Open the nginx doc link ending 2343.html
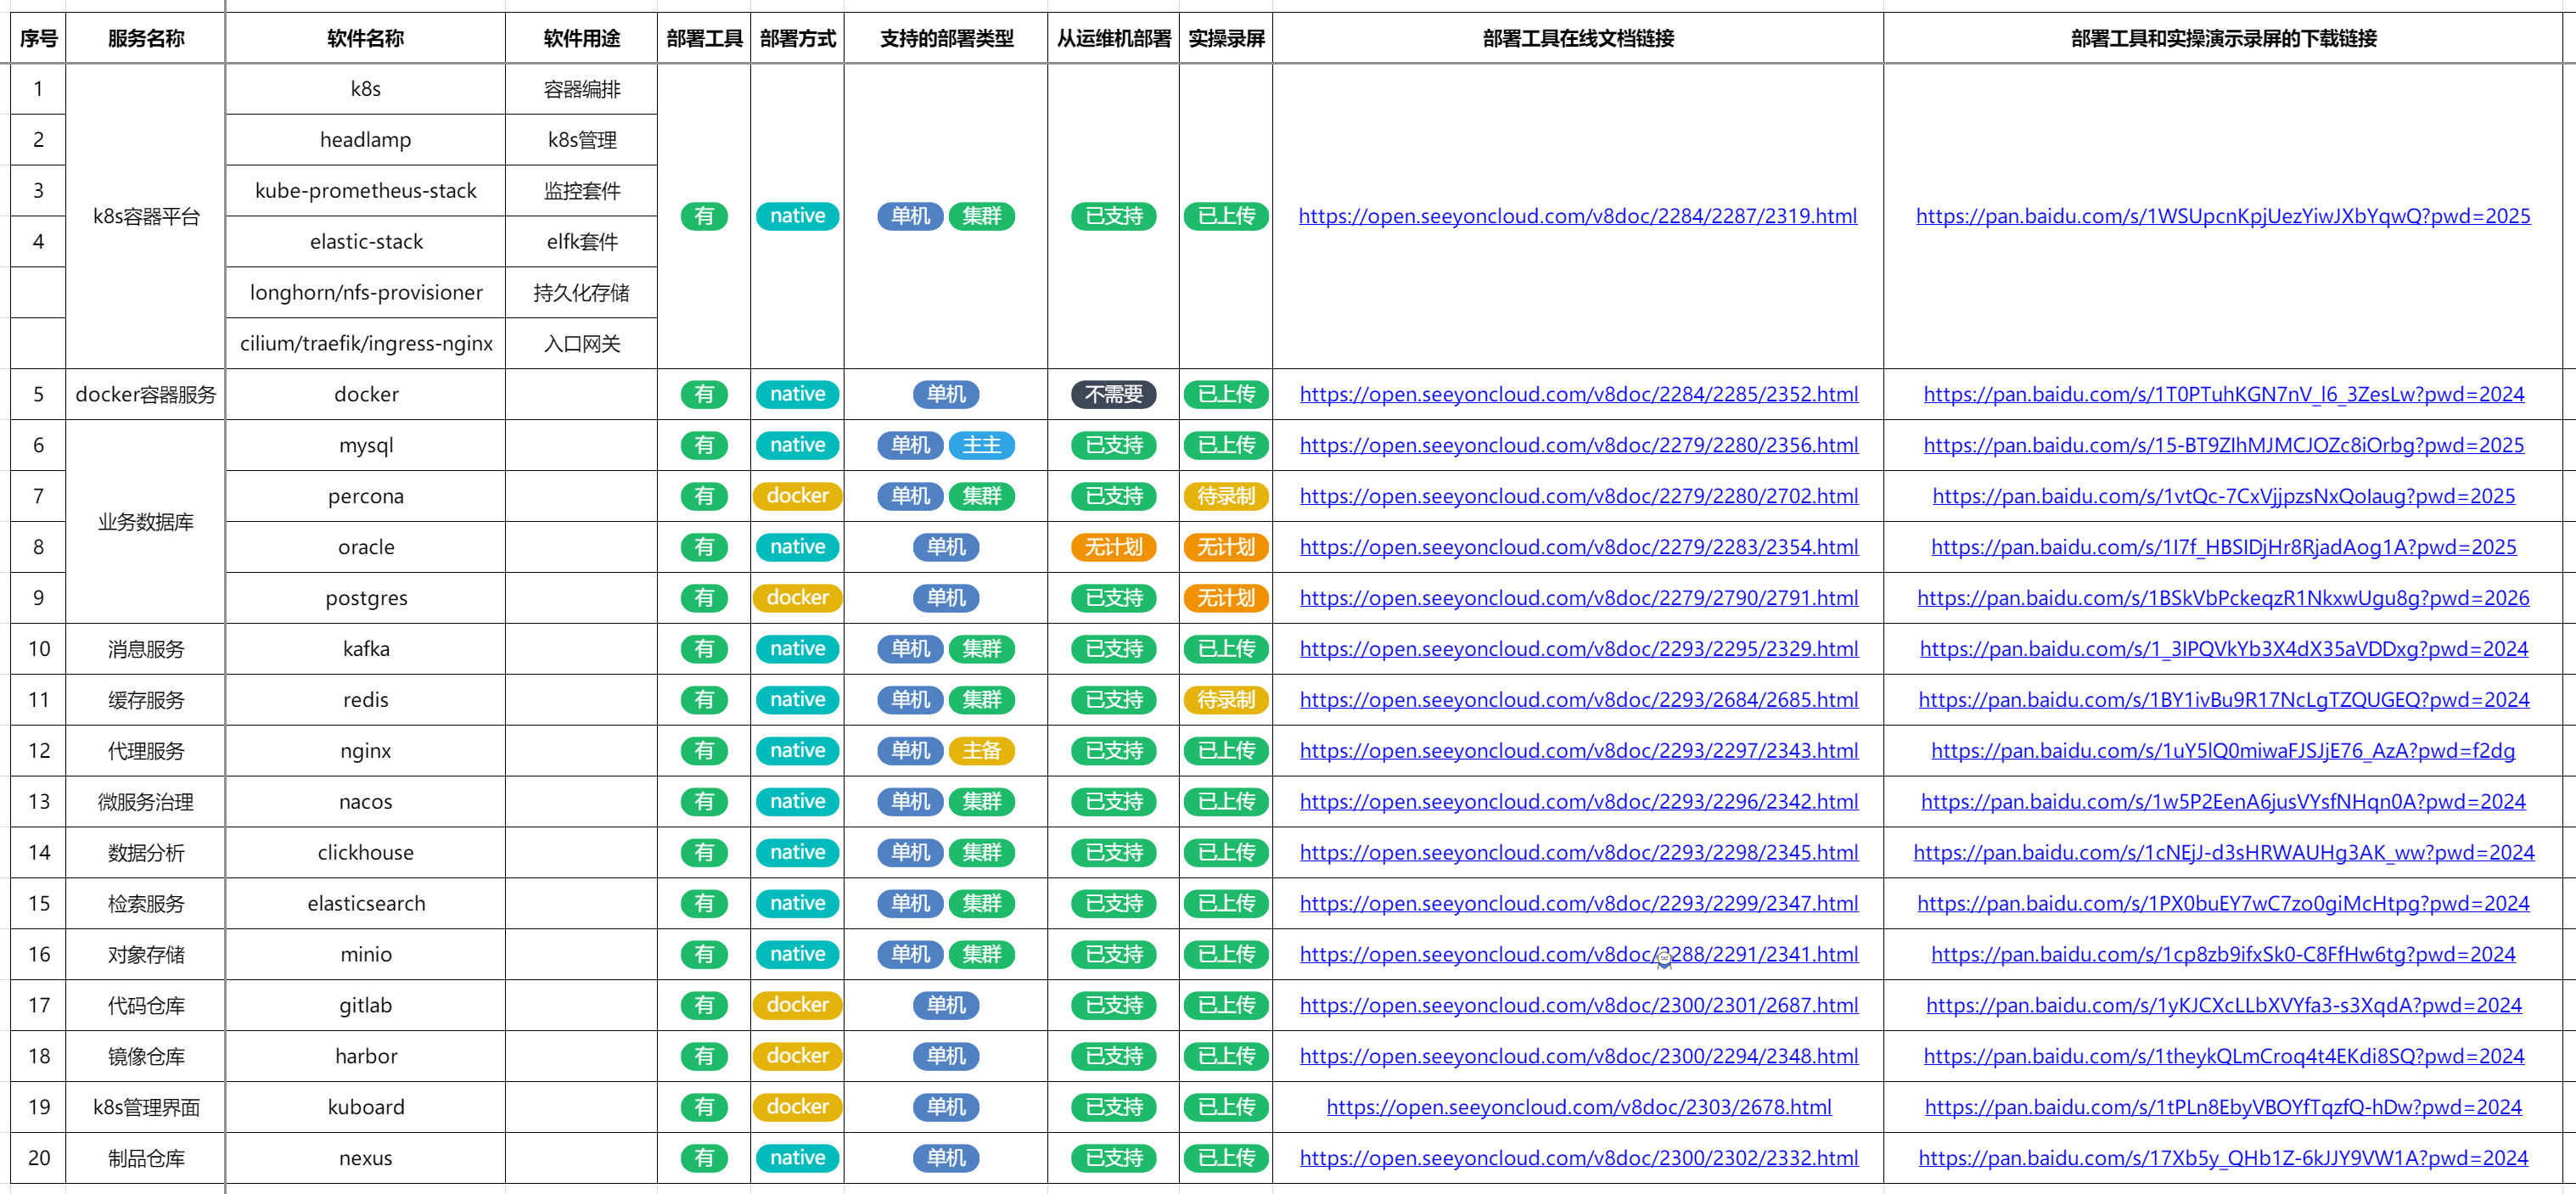This screenshot has width=2576, height=1194. [1578, 751]
